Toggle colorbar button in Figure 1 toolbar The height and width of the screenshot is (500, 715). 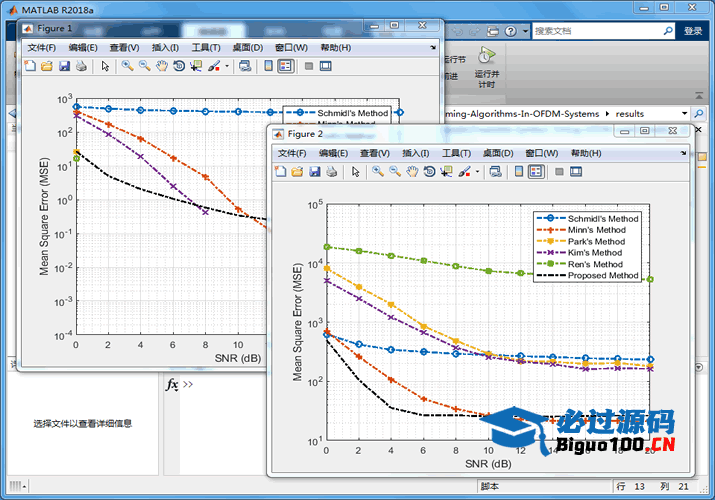tap(268, 66)
